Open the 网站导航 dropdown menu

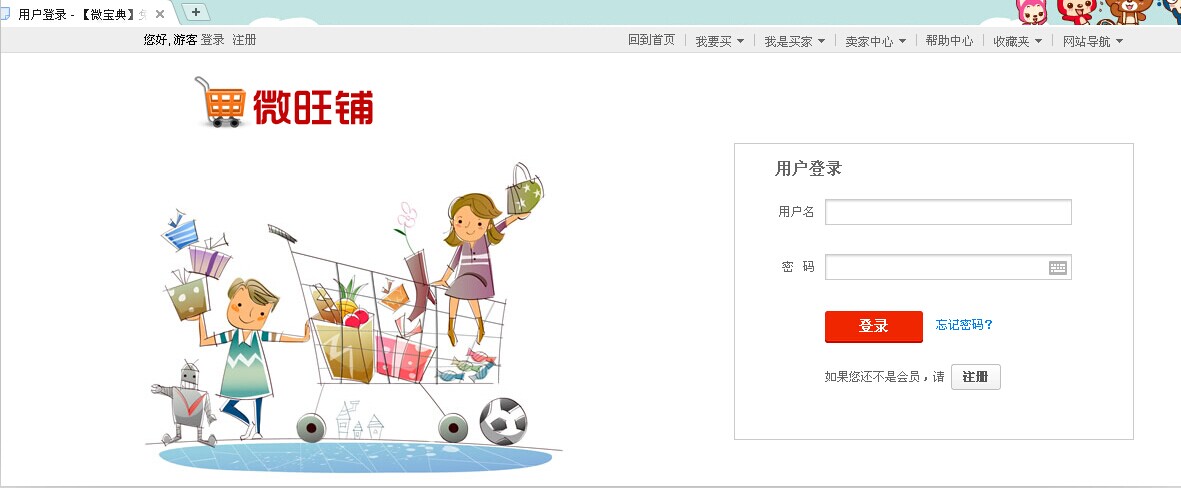[1093, 41]
